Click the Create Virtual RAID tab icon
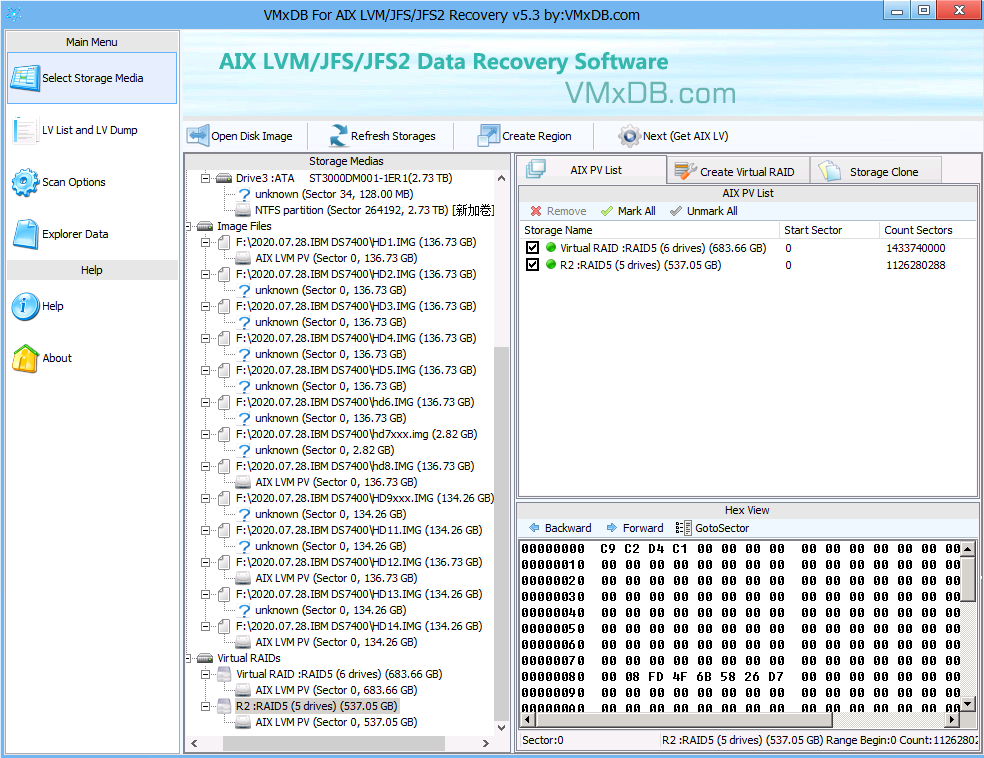Viewport: 984px width, 758px height. tap(685, 171)
